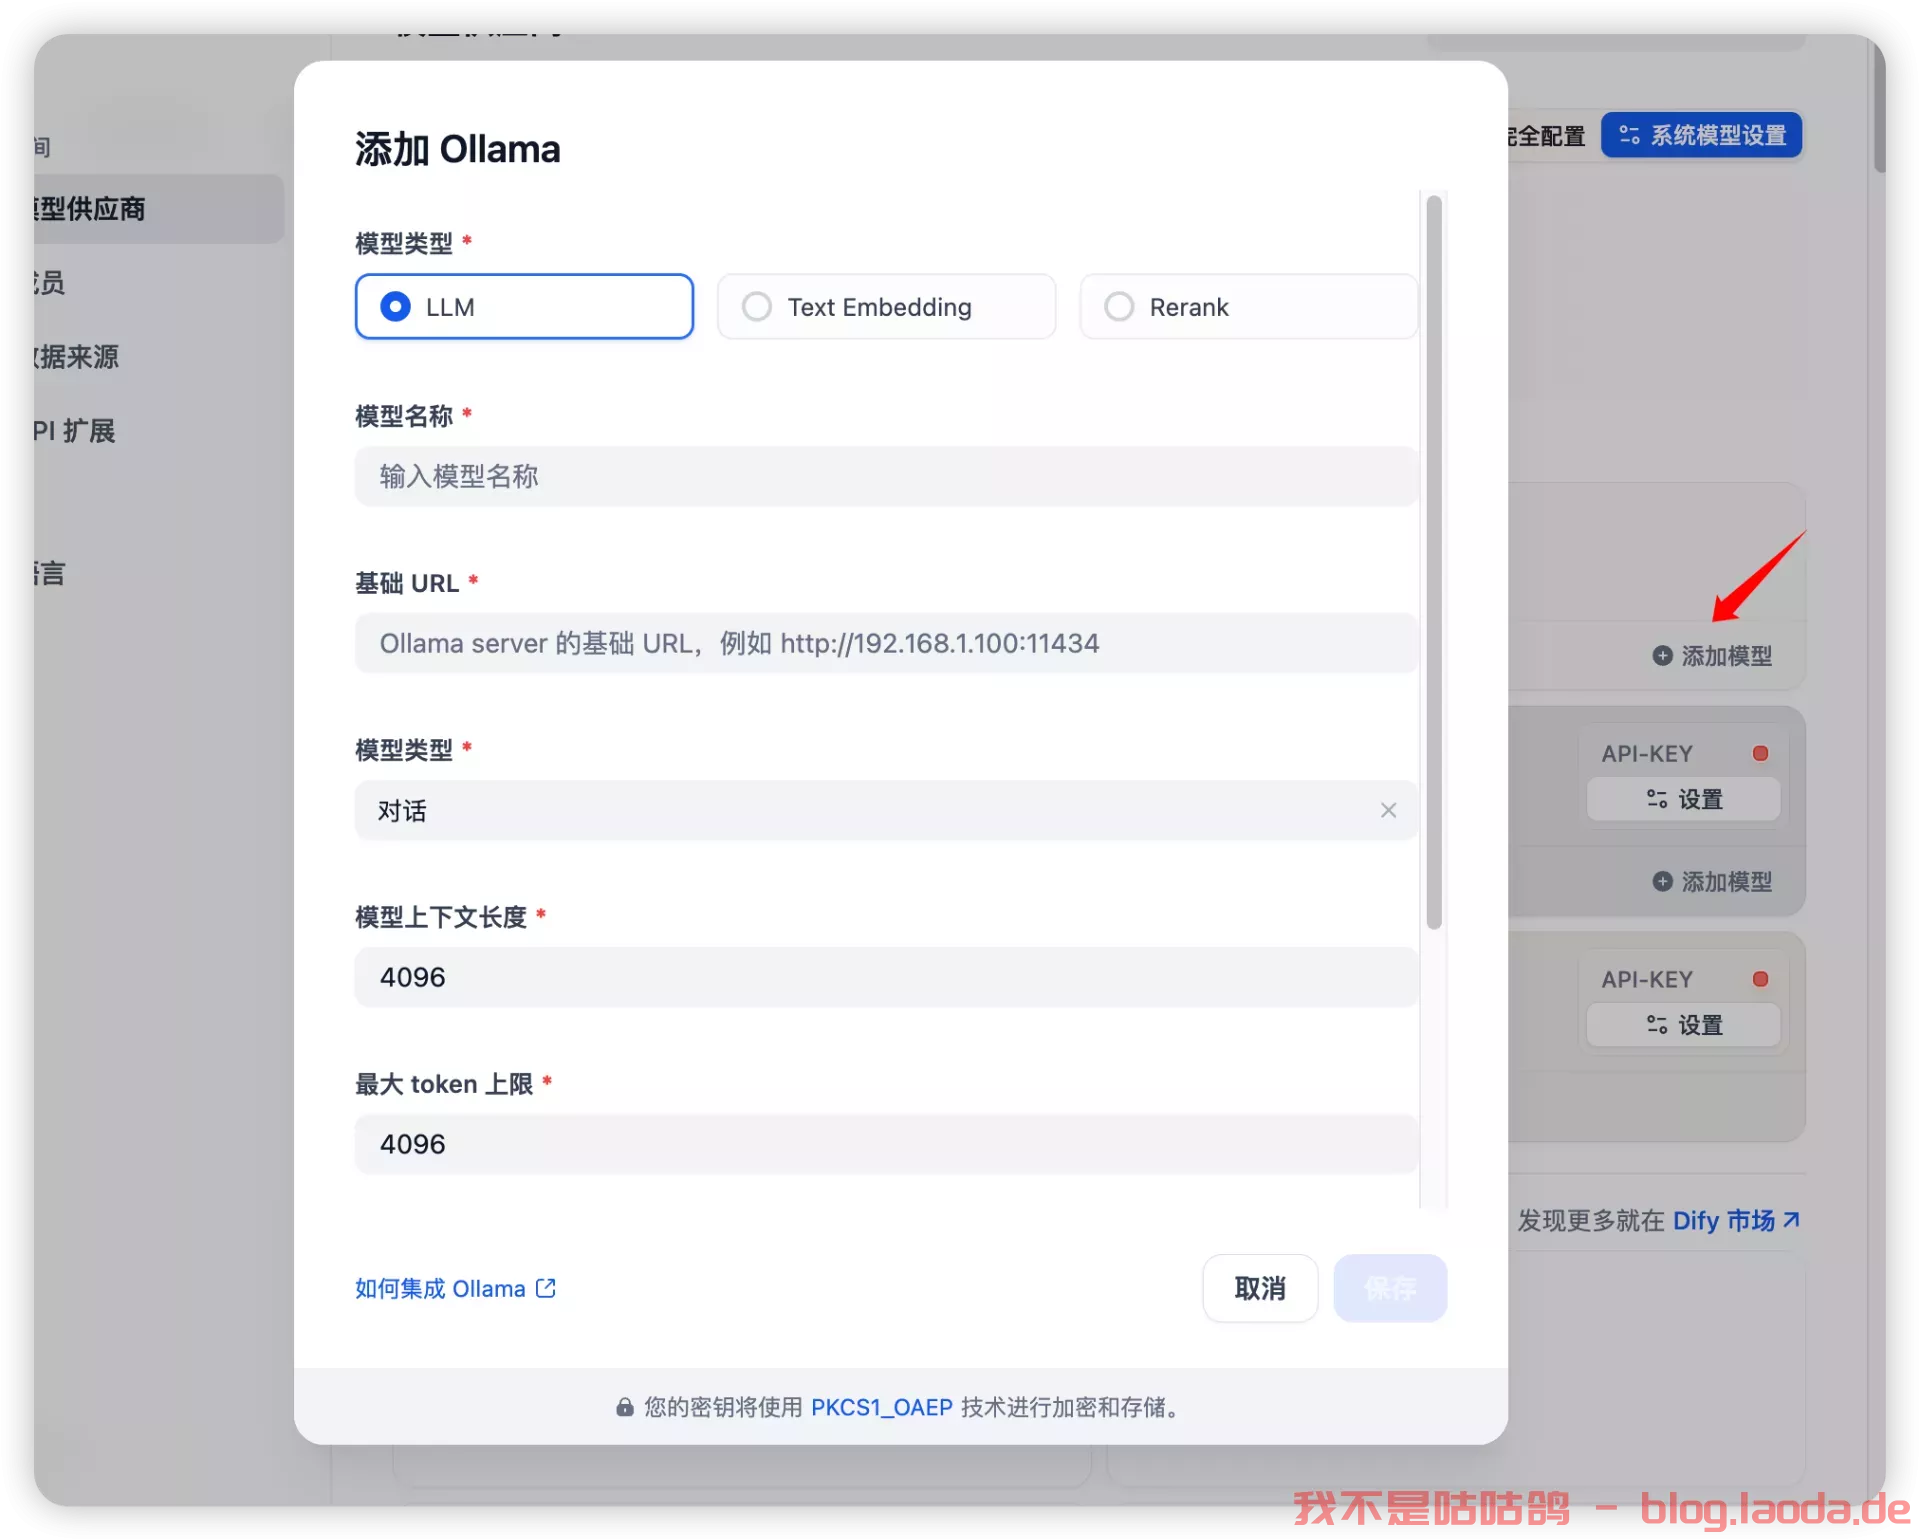Click red status dot of second API-KEY
Image resolution: width=1920 pixels, height=1540 pixels.
pyautogui.click(x=1761, y=979)
